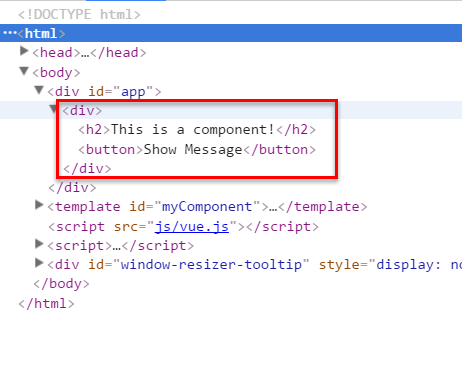
Task: Select the body opening tag
Action: 56,73
